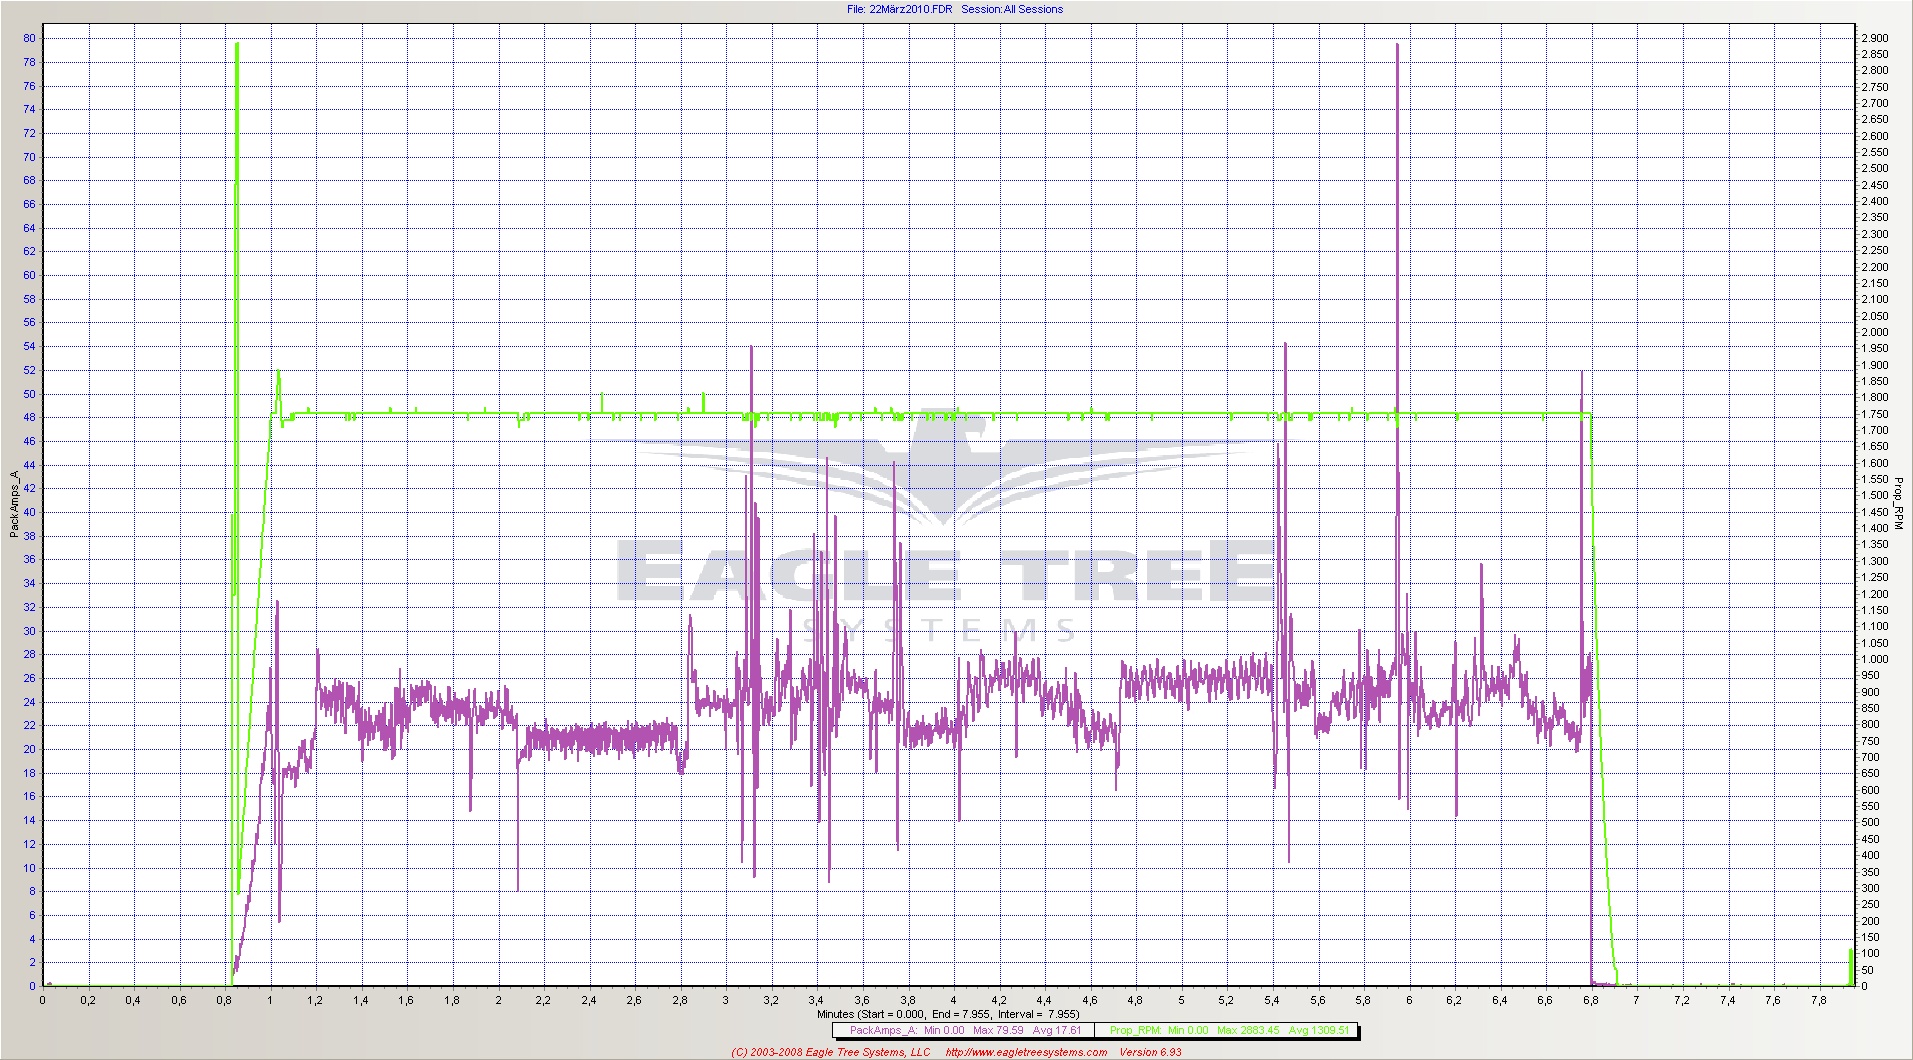Click the Prop_RPM right axis title
The image size is (1913, 1060).
tap(1899, 503)
